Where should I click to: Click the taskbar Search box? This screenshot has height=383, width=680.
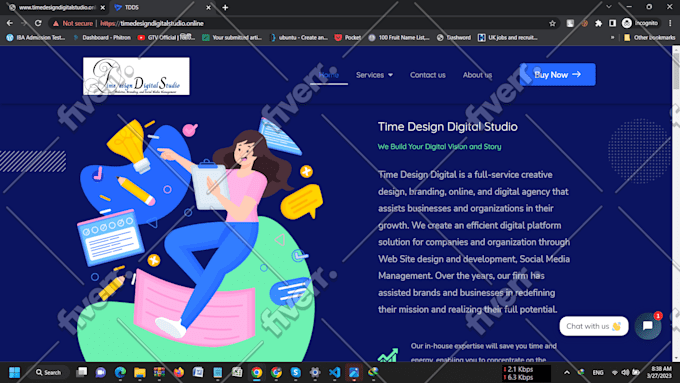(x=48, y=373)
